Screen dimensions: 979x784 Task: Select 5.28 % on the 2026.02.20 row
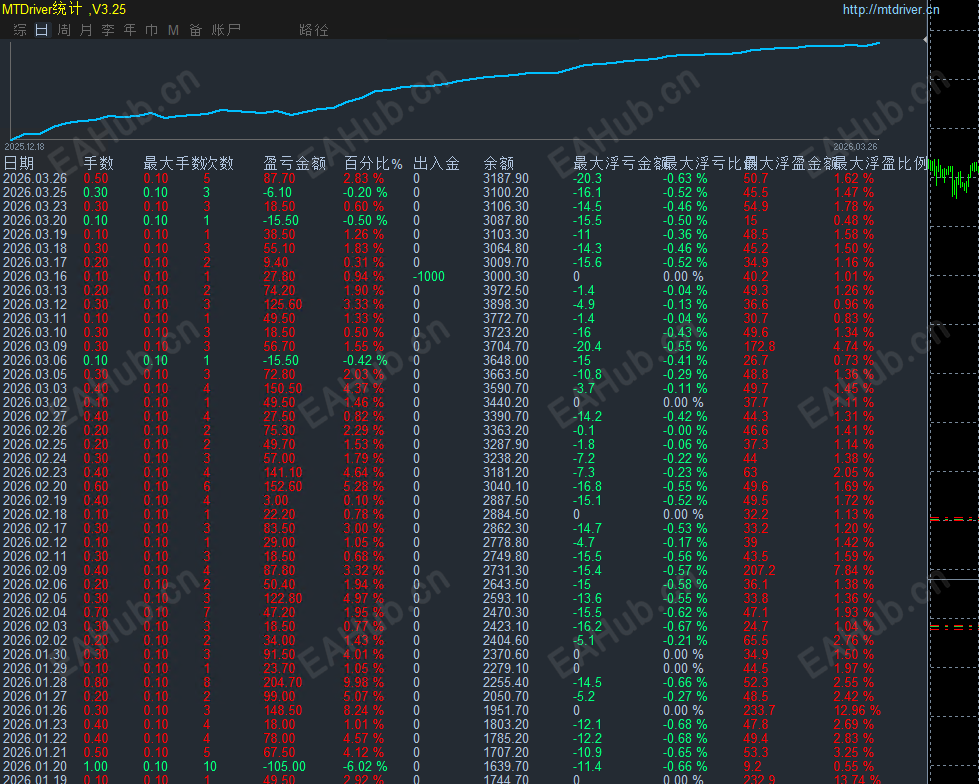(x=364, y=486)
